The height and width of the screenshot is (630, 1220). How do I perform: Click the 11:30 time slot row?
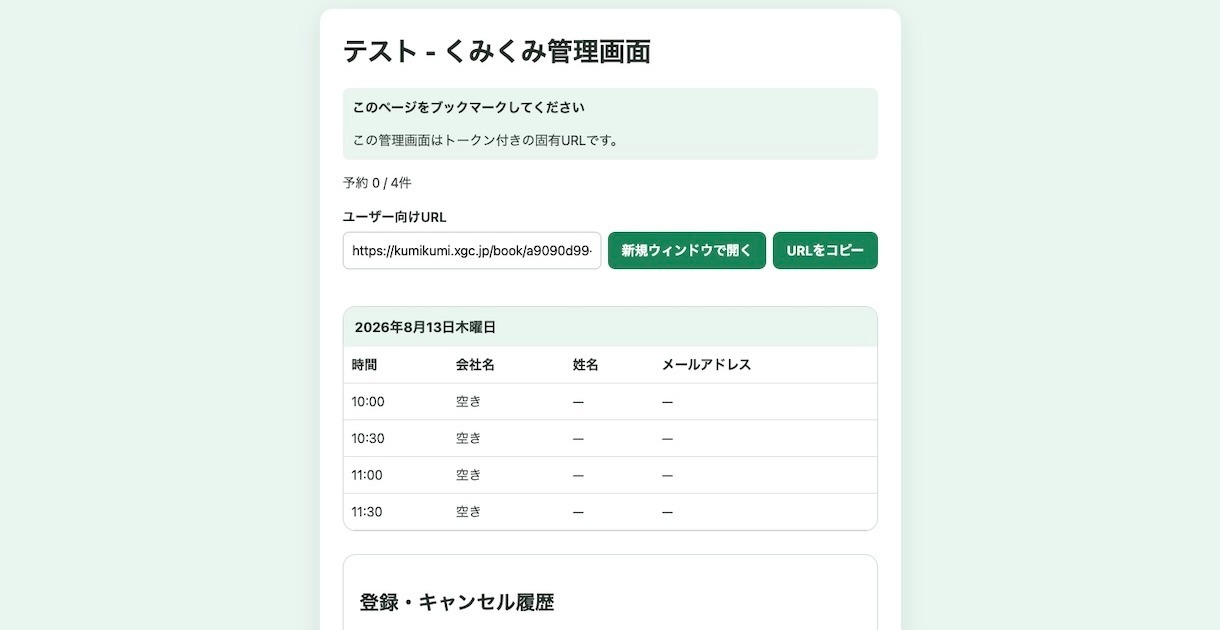(x=610, y=512)
